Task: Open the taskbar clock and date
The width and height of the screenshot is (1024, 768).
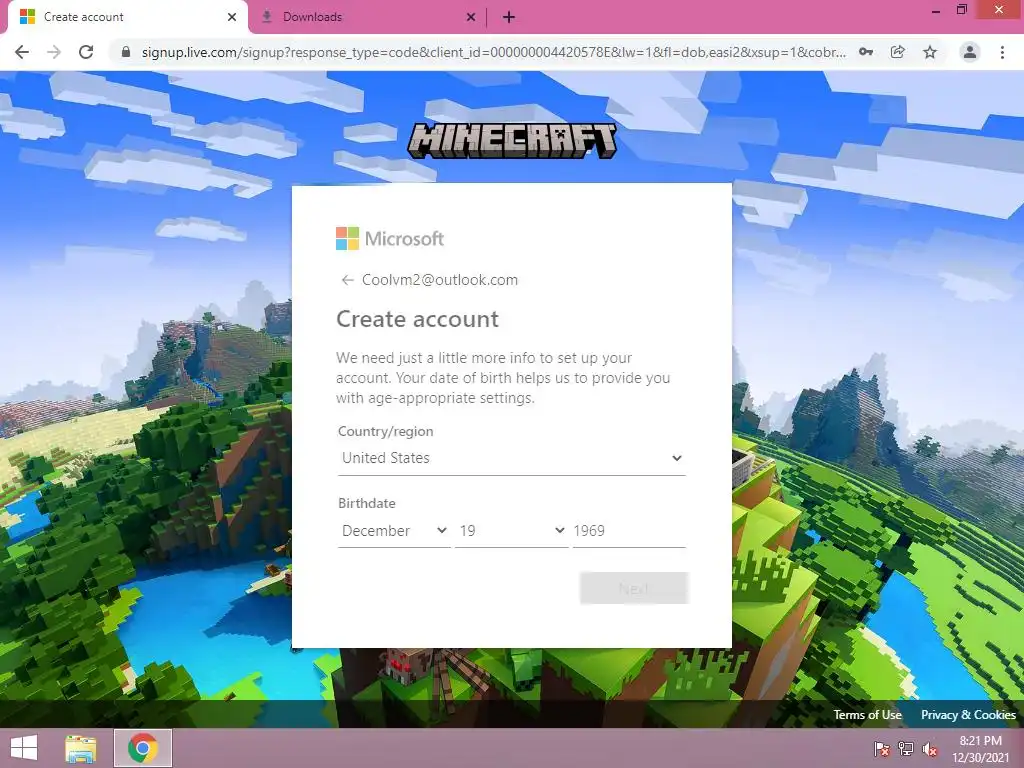Action: tap(980, 749)
